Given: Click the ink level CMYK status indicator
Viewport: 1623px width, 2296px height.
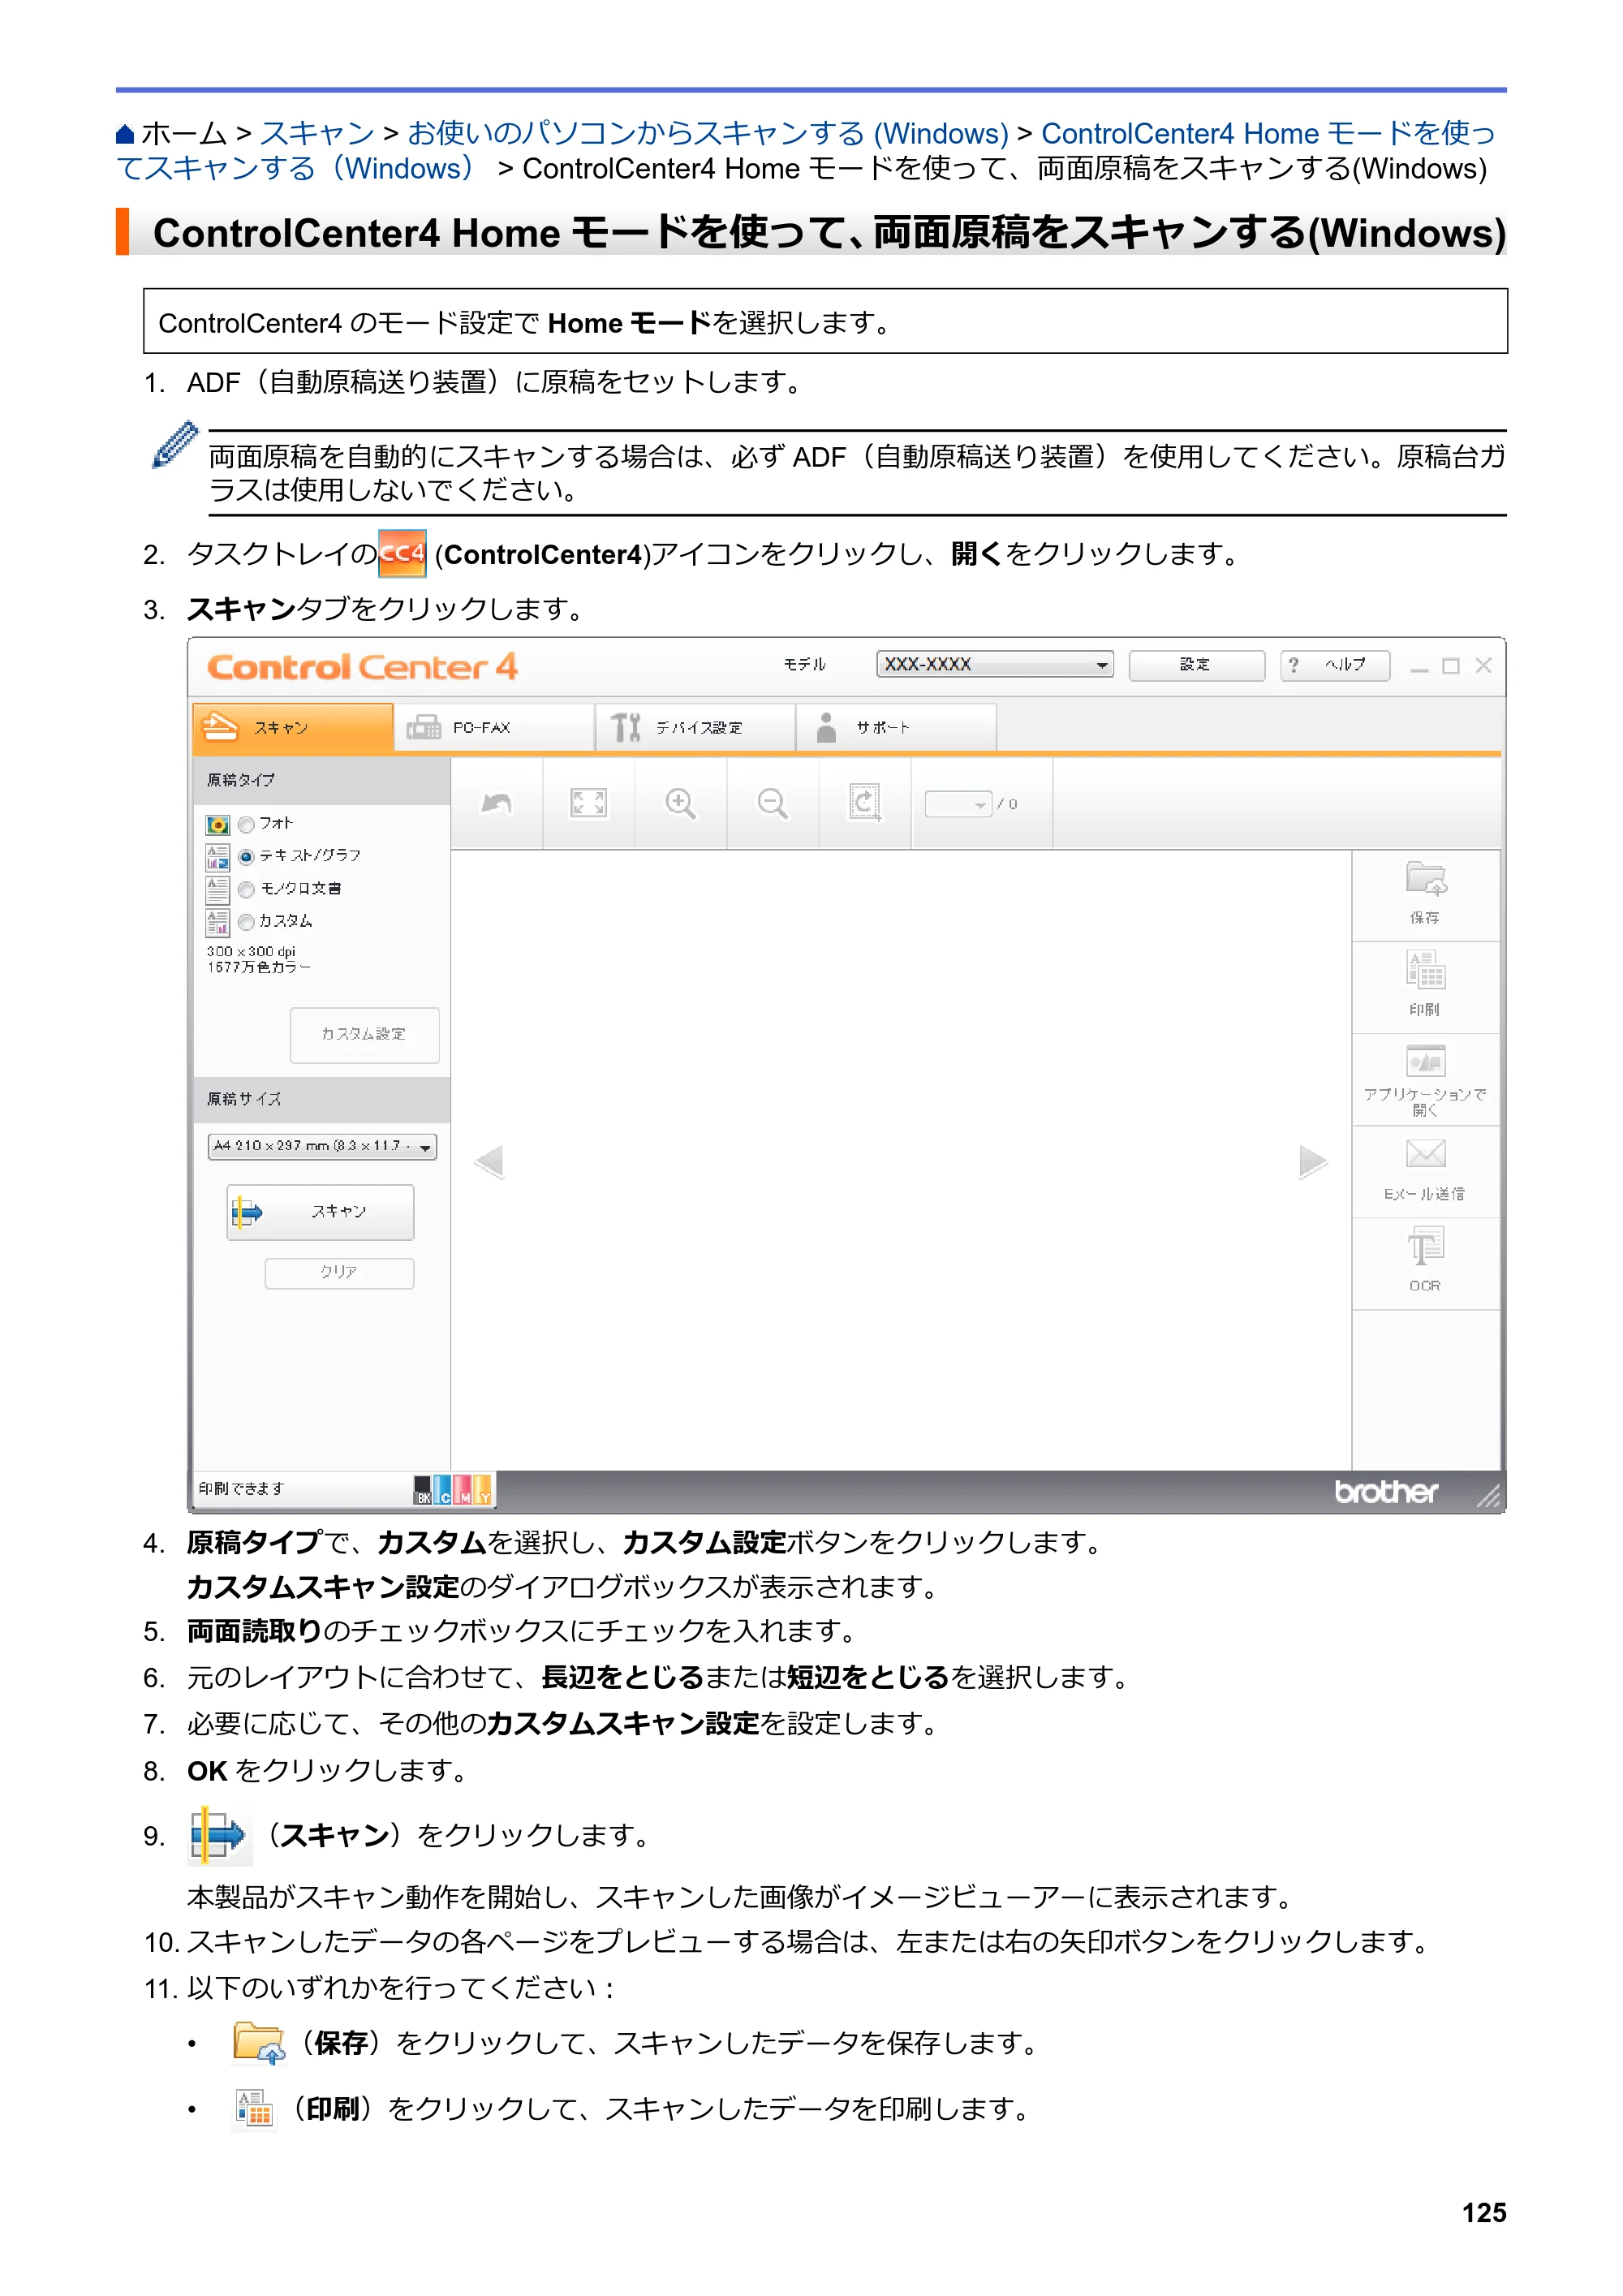Looking at the screenshot, I should coord(453,1489).
